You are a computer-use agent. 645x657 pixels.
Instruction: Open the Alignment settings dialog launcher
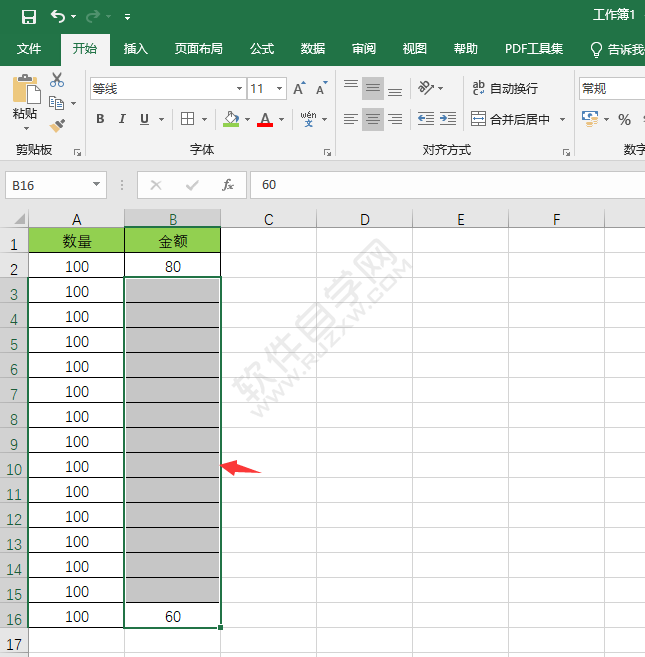pos(566,153)
